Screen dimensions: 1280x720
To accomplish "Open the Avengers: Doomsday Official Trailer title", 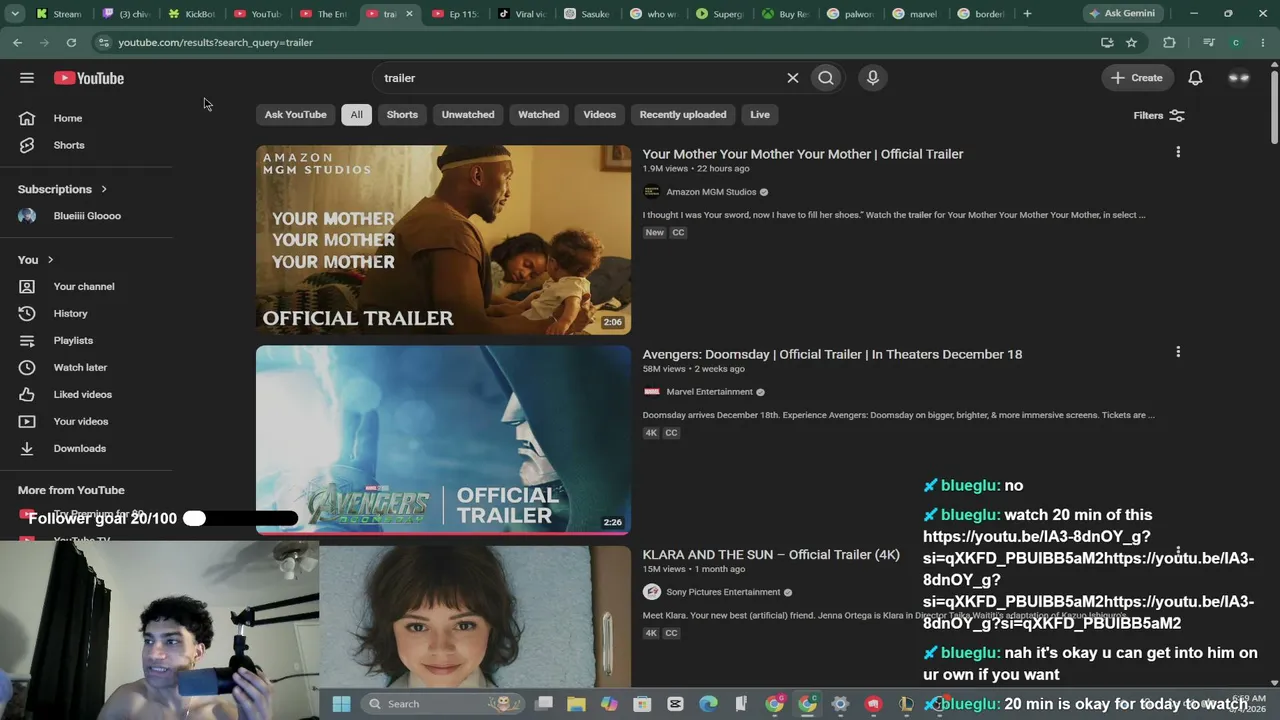I will (x=832, y=354).
